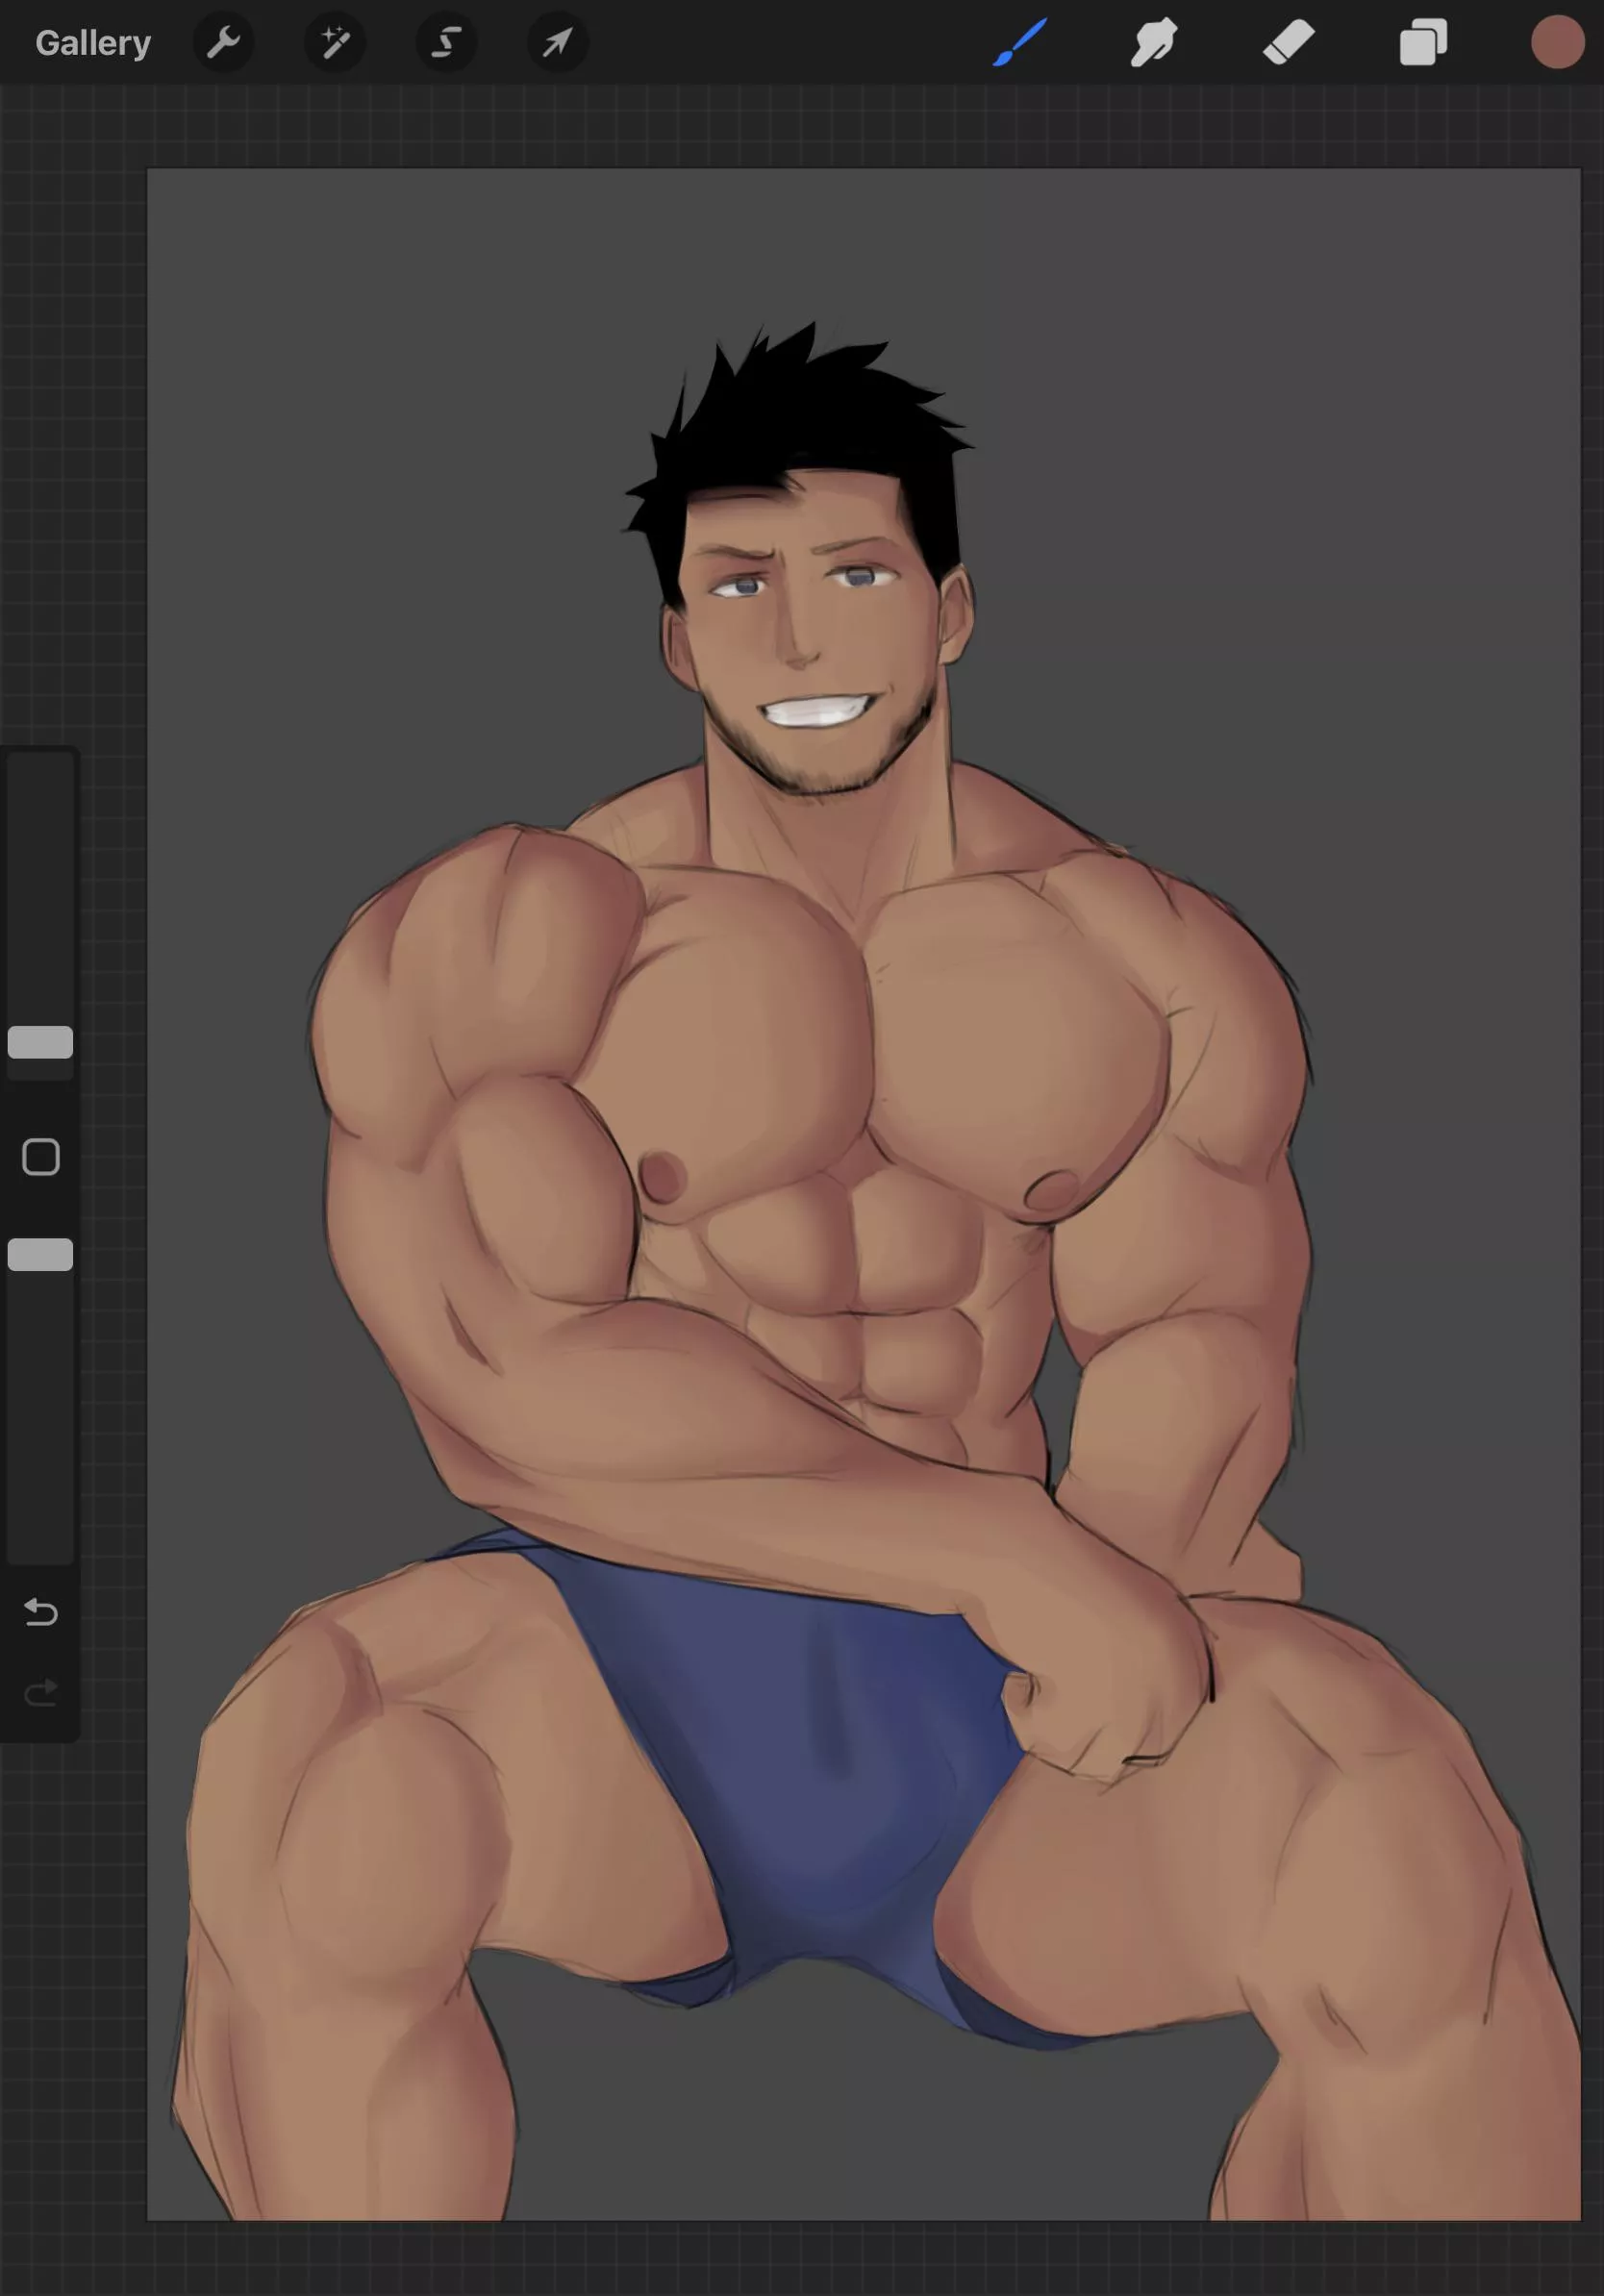Activate the Selection S-shaped tool
The height and width of the screenshot is (2296, 1604).
(446, 43)
